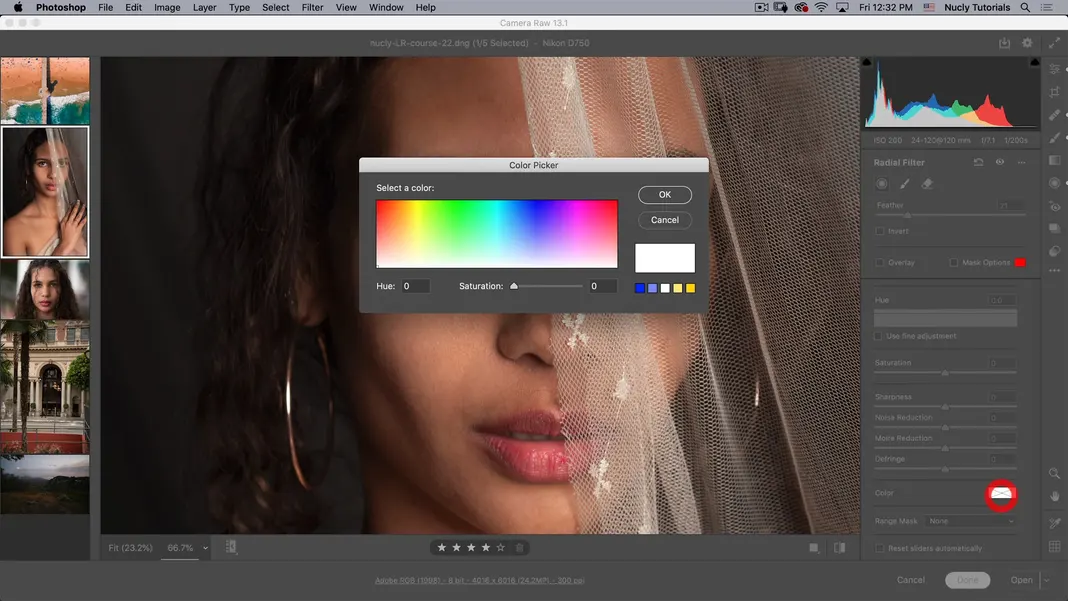
Task: Open the Photoshop application menu
Action: pyautogui.click(x=61, y=7)
